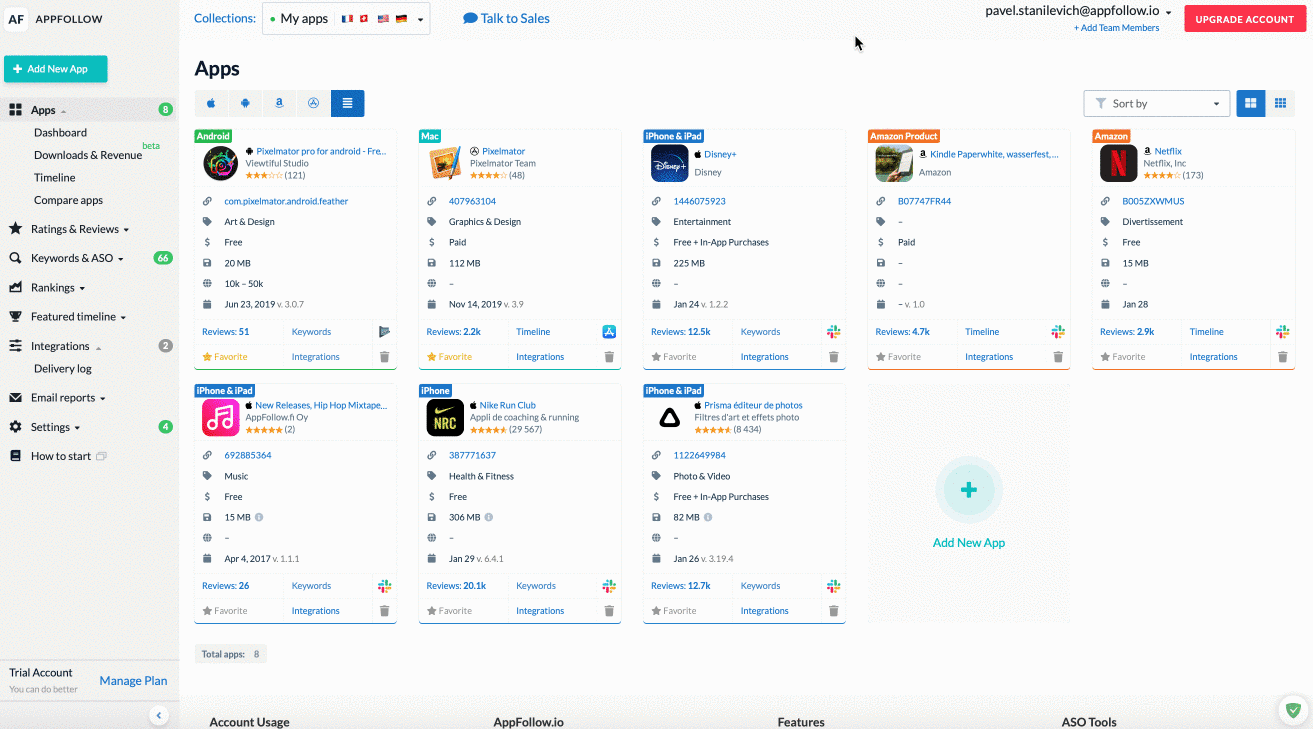Click Add Team Members link
This screenshot has height=729, width=1313.
click(x=1117, y=28)
